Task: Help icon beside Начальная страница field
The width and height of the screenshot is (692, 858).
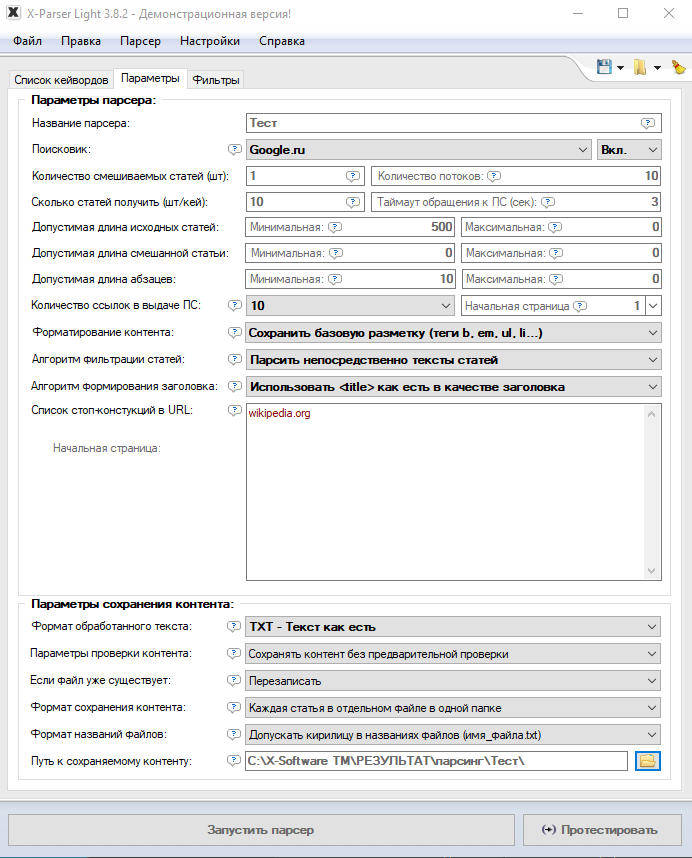Action: click(x=580, y=306)
